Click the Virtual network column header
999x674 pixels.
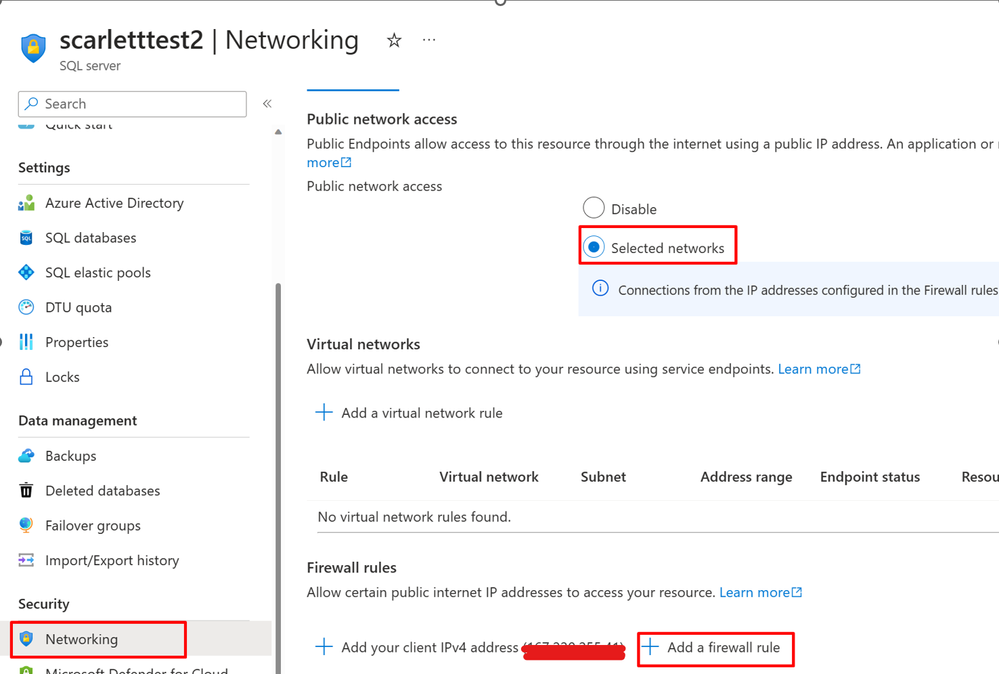(489, 477)
